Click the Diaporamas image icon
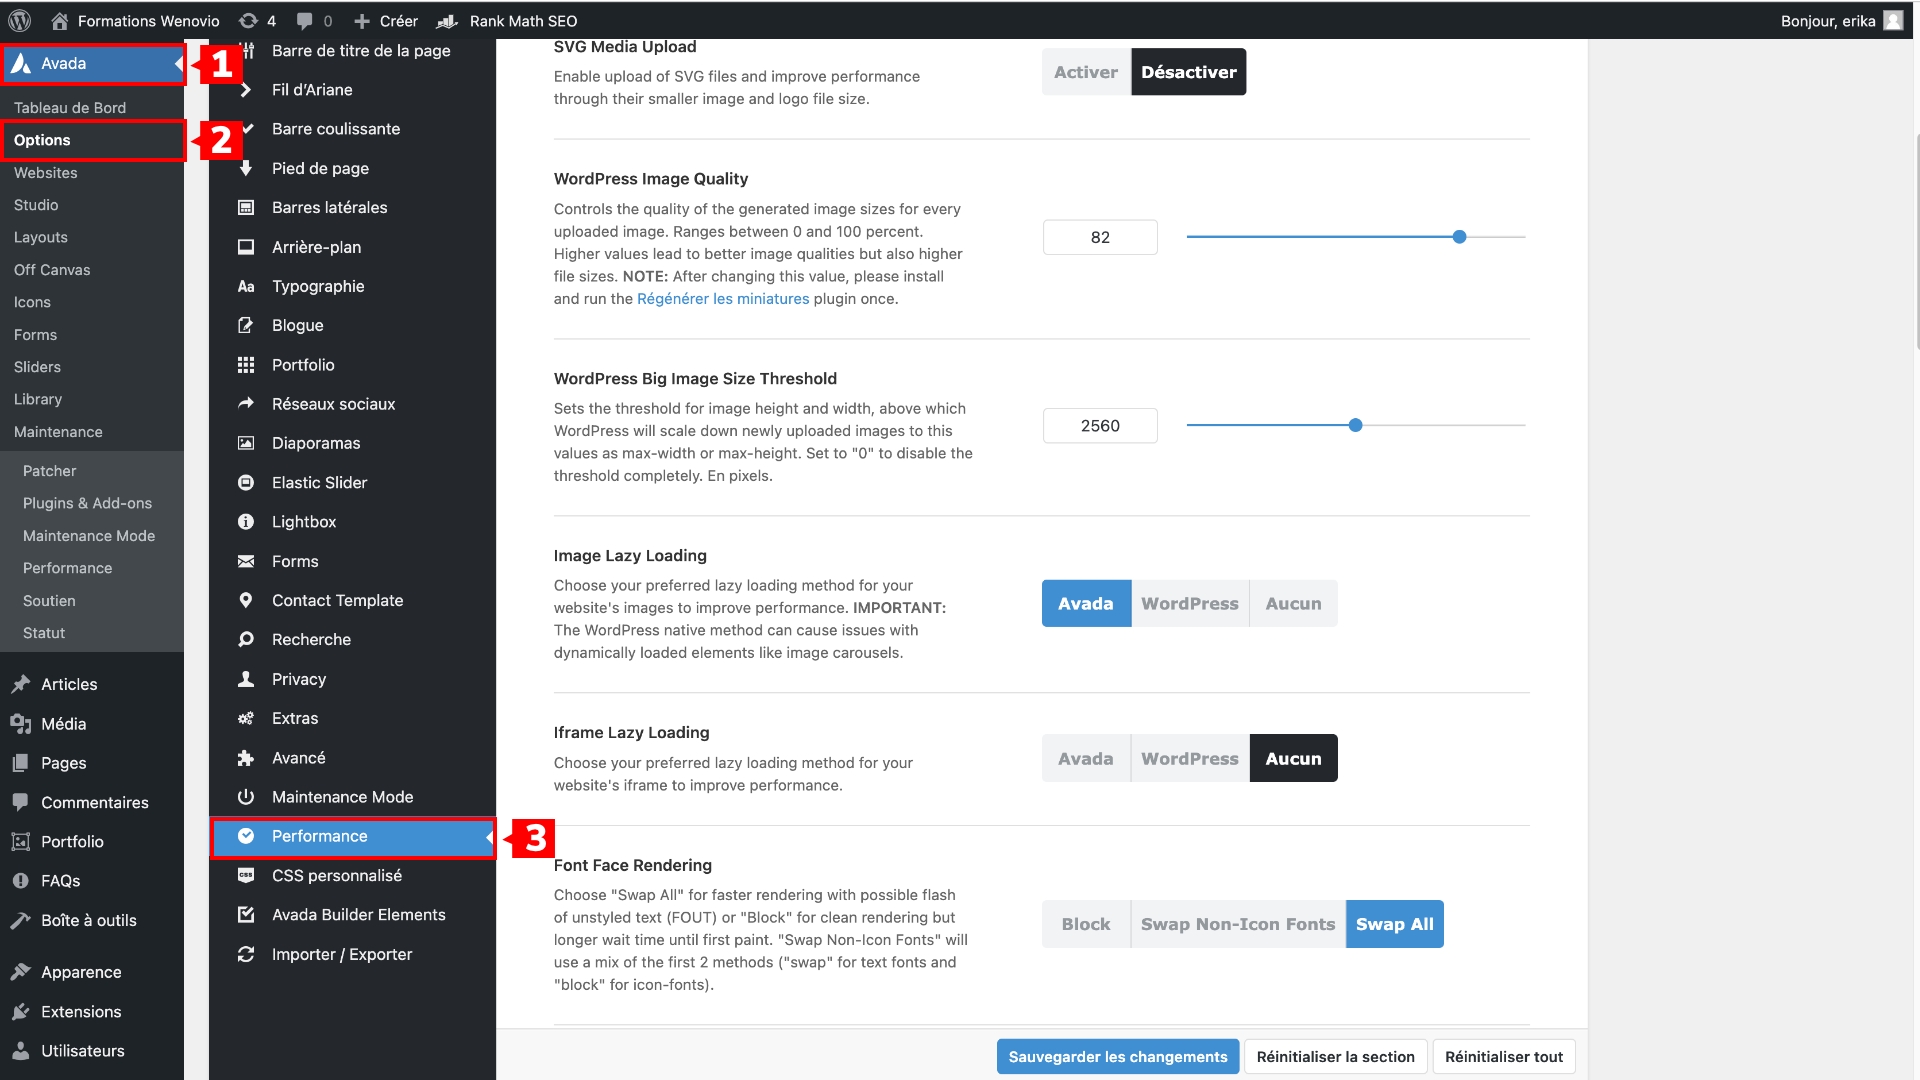 [x=246, y=443]
